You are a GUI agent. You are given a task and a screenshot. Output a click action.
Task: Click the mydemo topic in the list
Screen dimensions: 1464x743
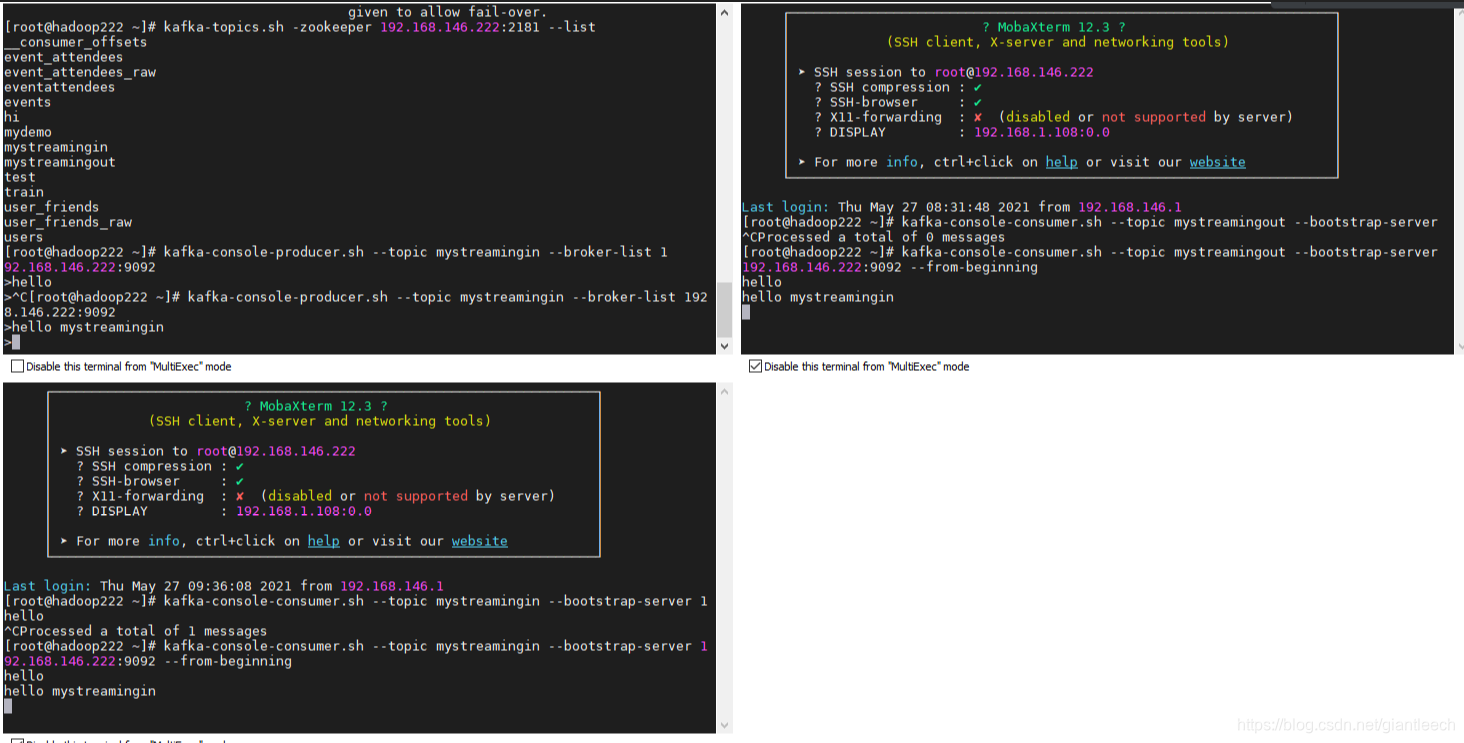pos(28,132)
